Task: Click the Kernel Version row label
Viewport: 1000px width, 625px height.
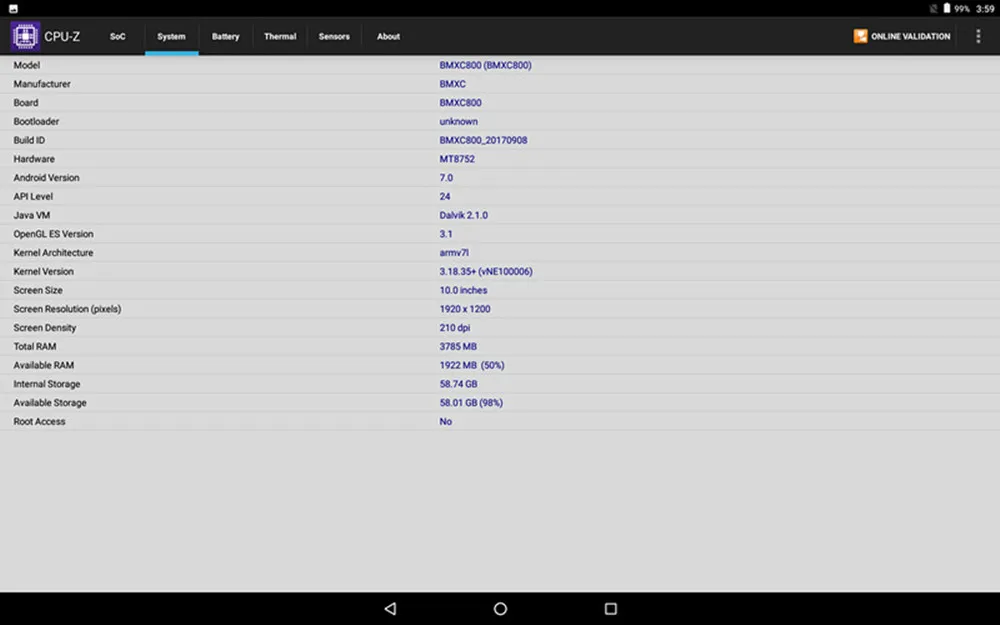Action: 43,272
